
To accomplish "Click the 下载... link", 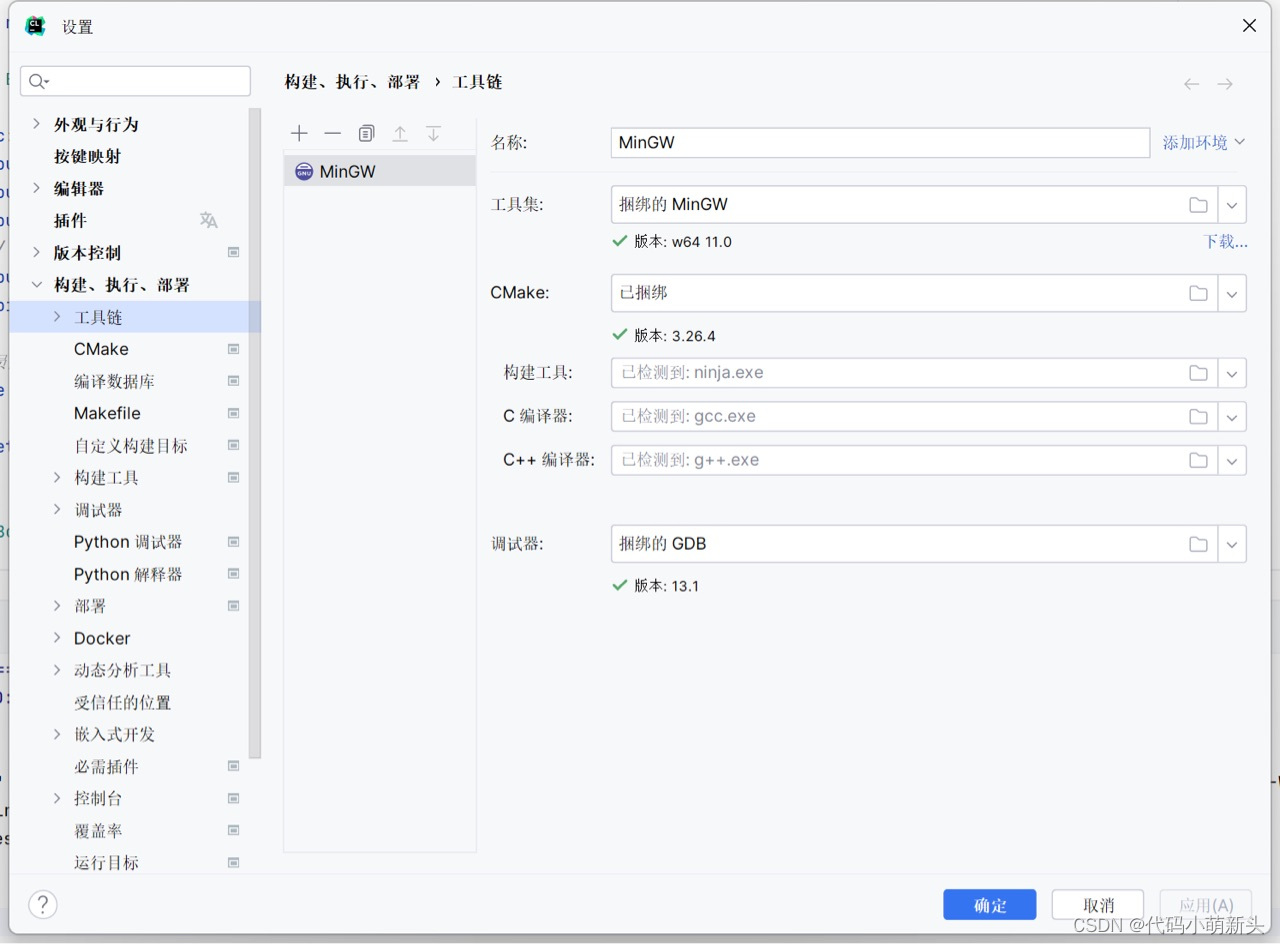I will 1225,241.
